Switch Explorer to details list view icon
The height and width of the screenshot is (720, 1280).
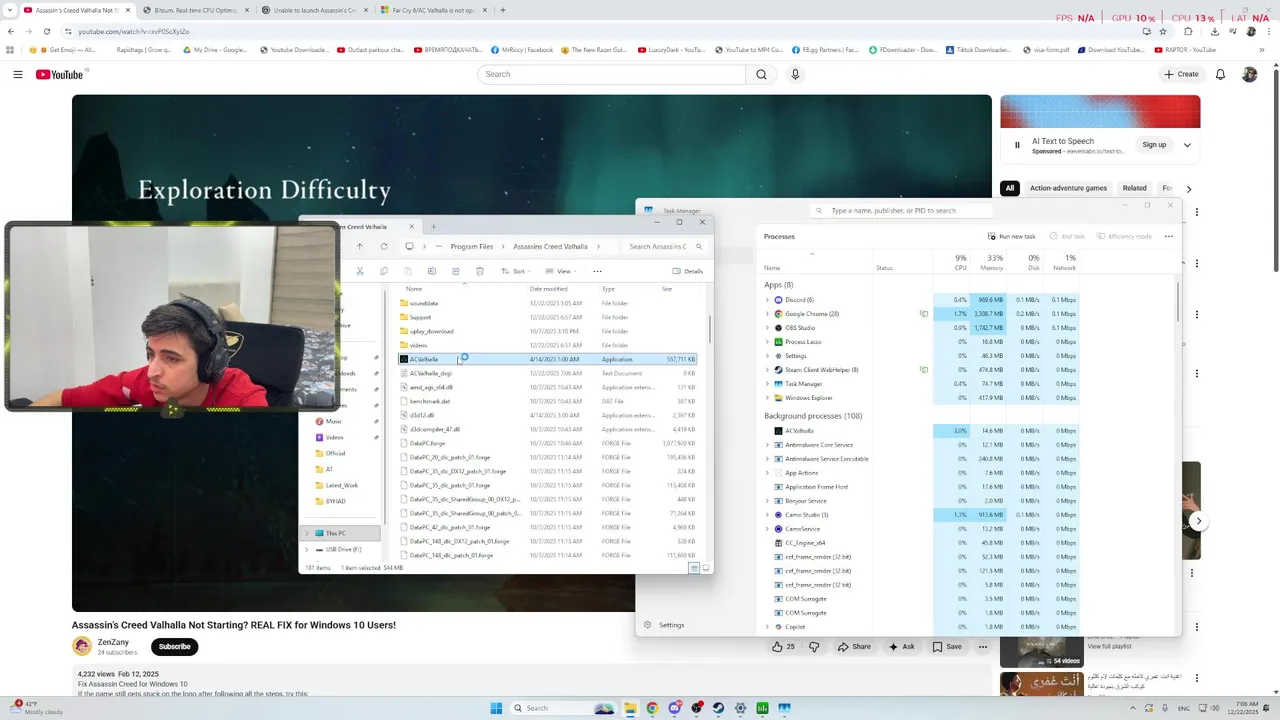click(x=694, y=568)
